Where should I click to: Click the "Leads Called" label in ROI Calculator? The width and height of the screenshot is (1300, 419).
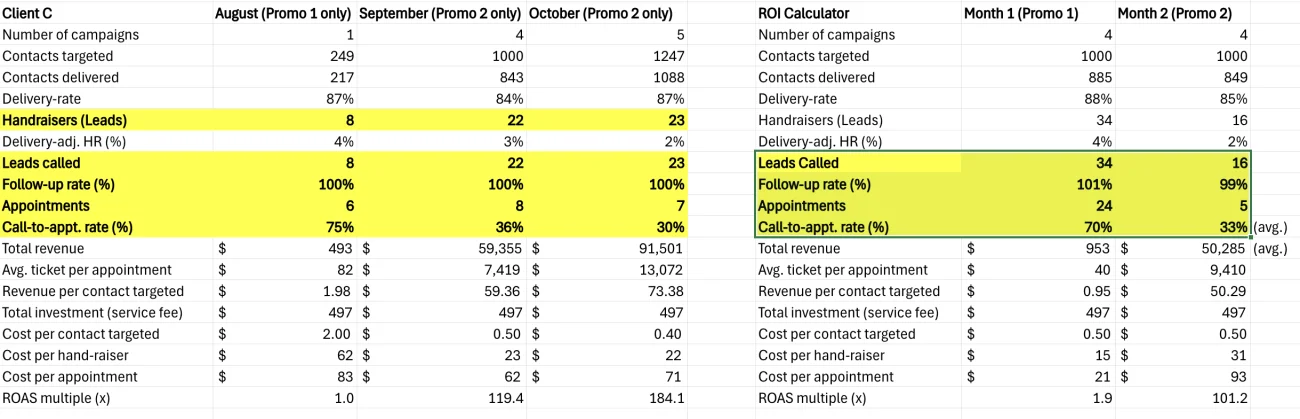(799, 163)
